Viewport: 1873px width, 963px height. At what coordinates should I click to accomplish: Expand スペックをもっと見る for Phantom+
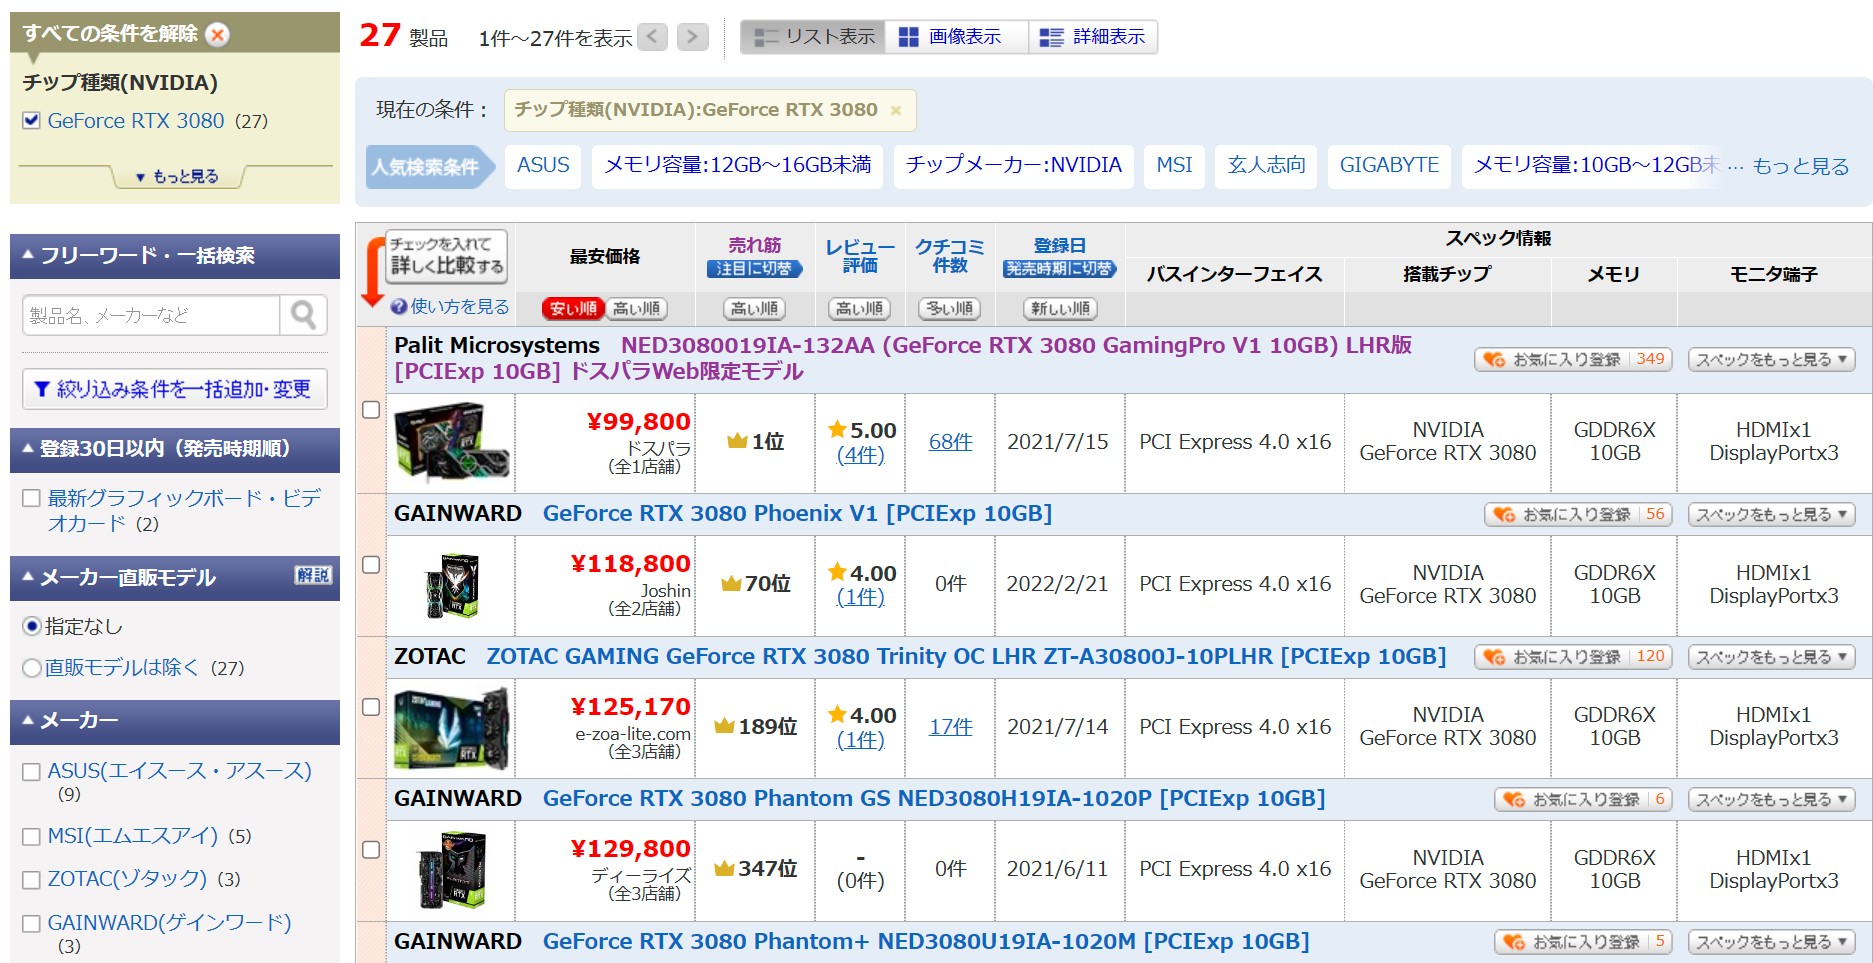[1771, 942]
